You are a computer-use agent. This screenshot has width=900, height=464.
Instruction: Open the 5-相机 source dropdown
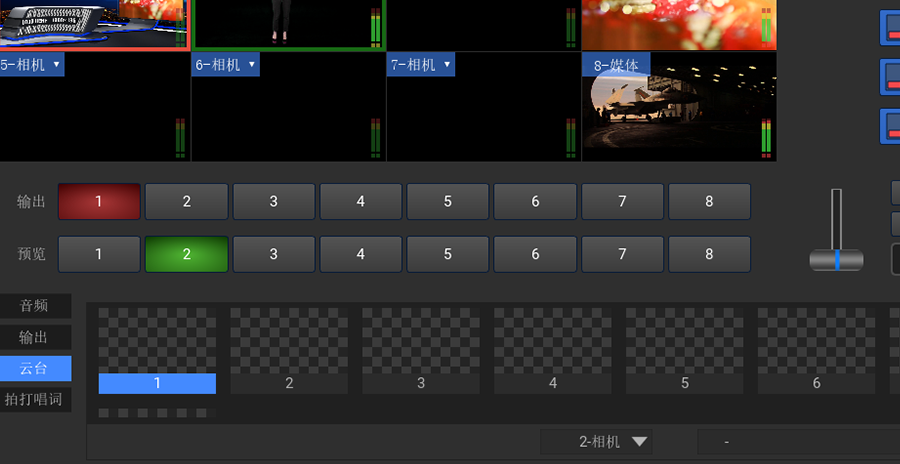pyautogui.click(x=56, y=65)
